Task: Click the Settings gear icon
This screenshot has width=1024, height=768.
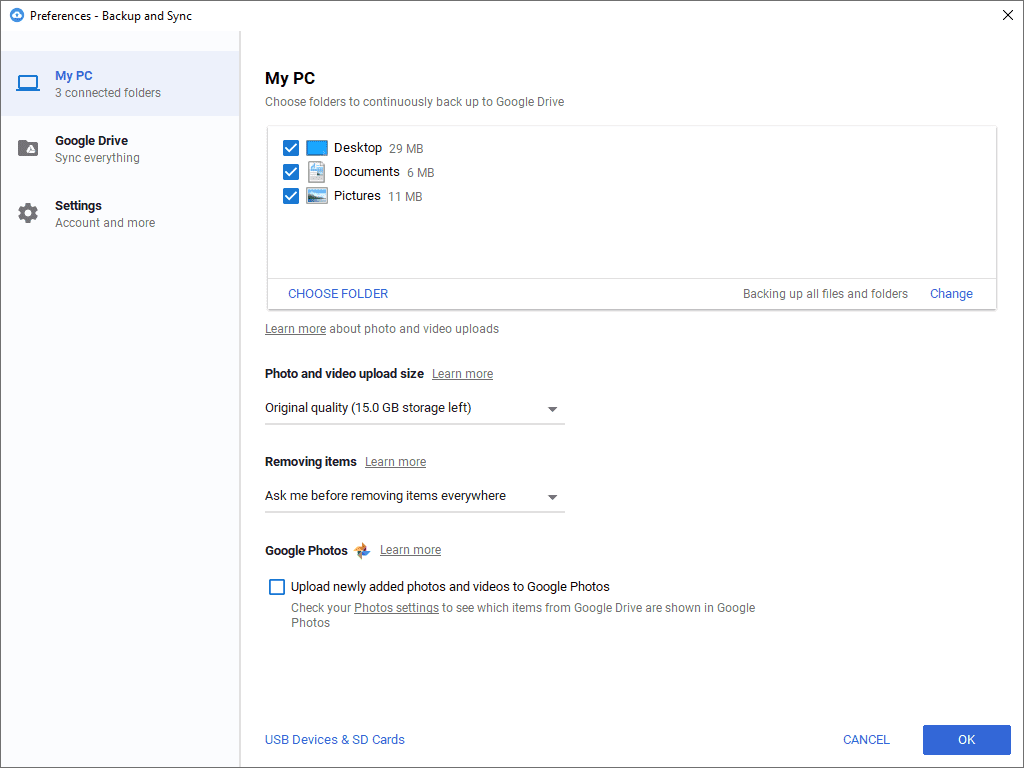Action: (27, 213)
